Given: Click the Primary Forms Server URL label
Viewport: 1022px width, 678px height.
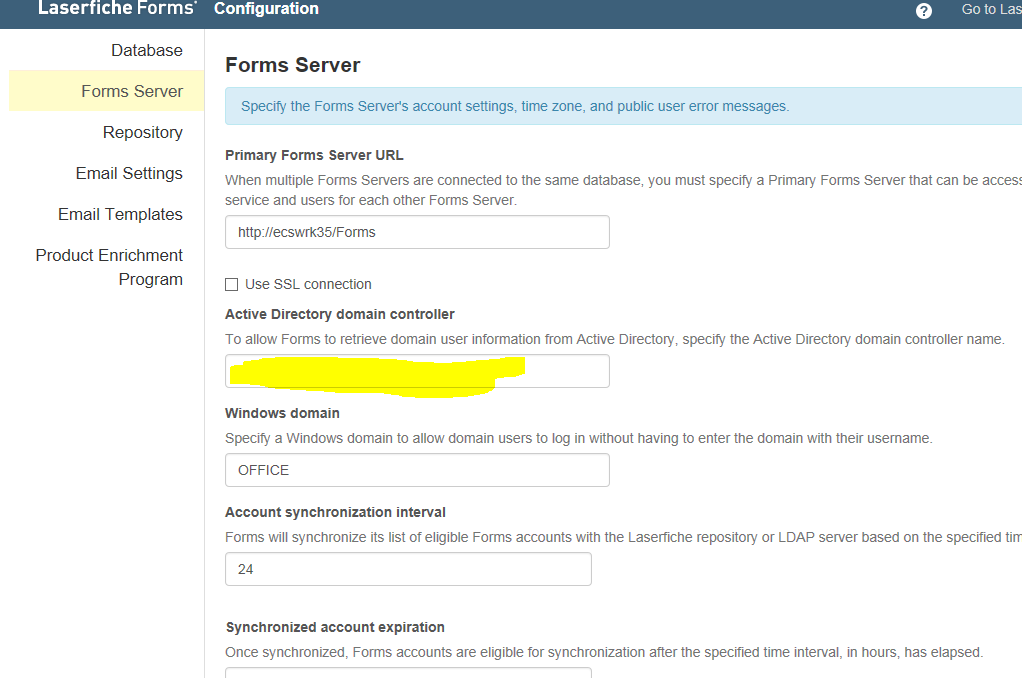Looking at the screenshot, I should [x=314, y=155].
